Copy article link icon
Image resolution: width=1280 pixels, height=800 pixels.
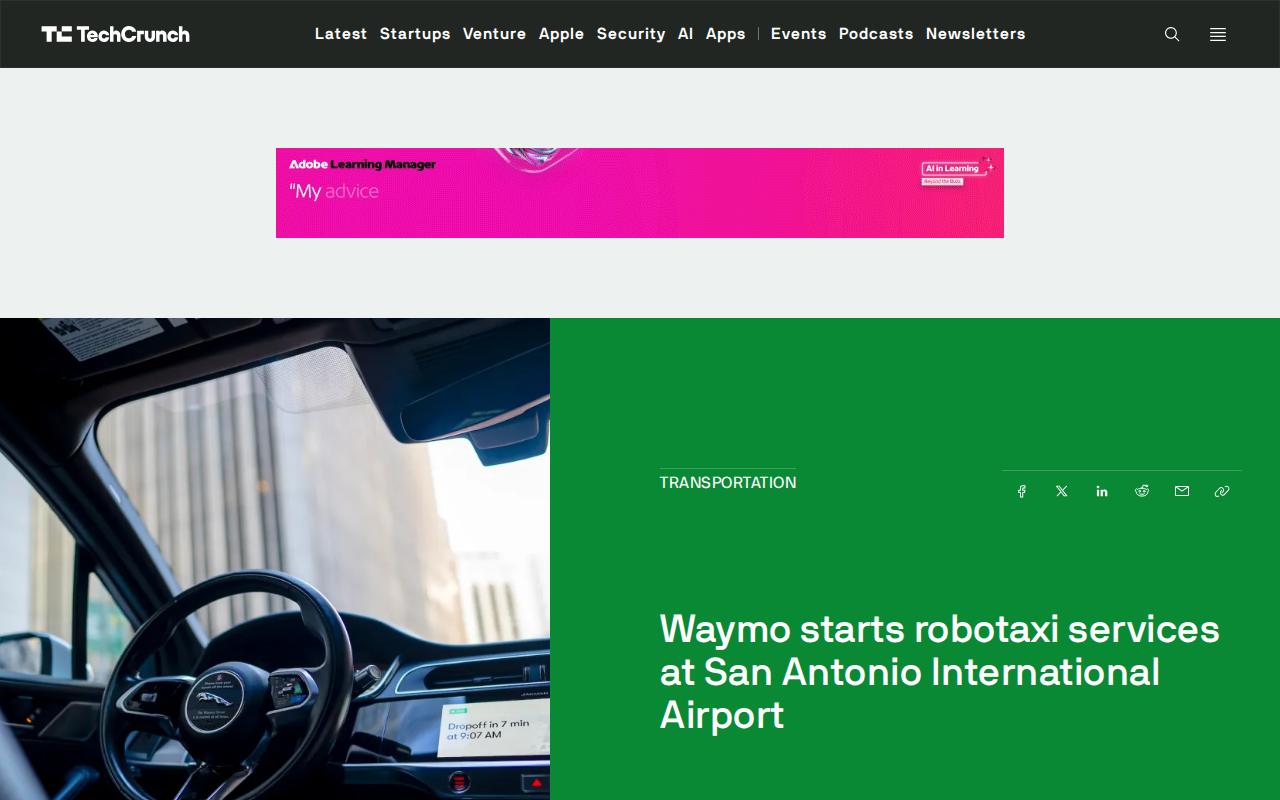[1222, 491]
